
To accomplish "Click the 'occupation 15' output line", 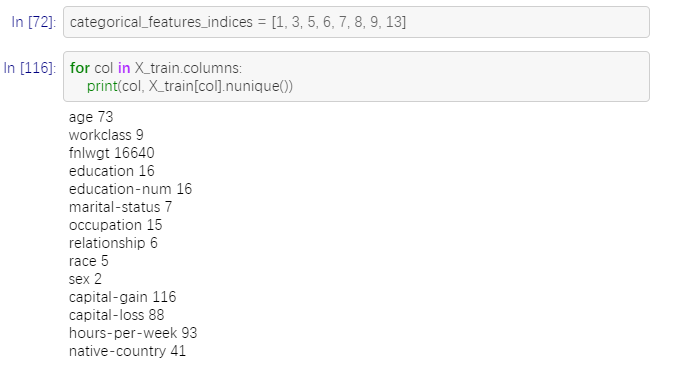I will [x=116, y=225].
